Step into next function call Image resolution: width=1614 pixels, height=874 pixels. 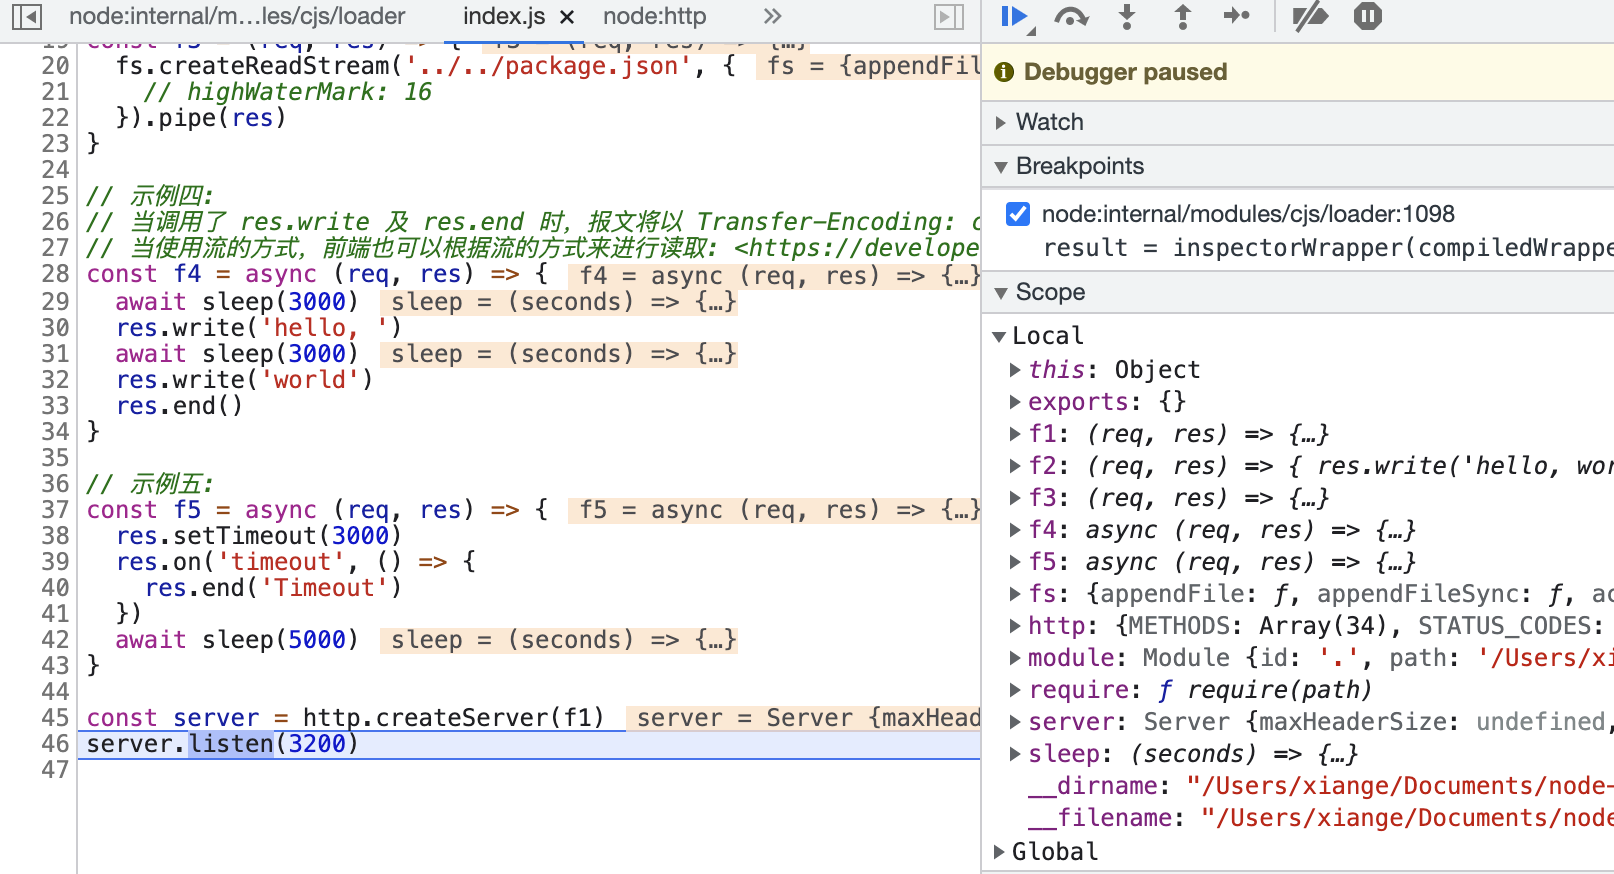click(1127, 16)
